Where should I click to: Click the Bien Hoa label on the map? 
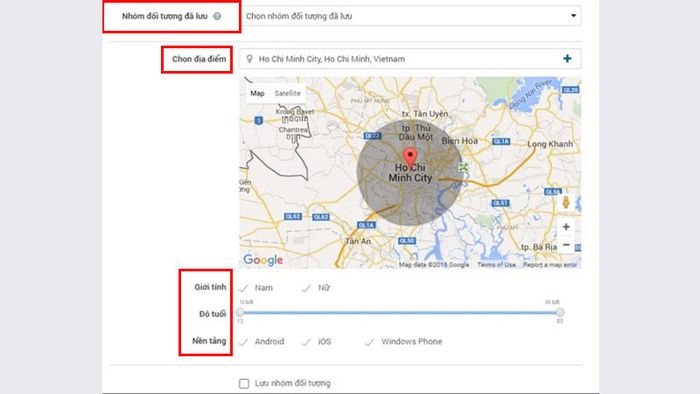pyautogui.click(x=460, y=141)
